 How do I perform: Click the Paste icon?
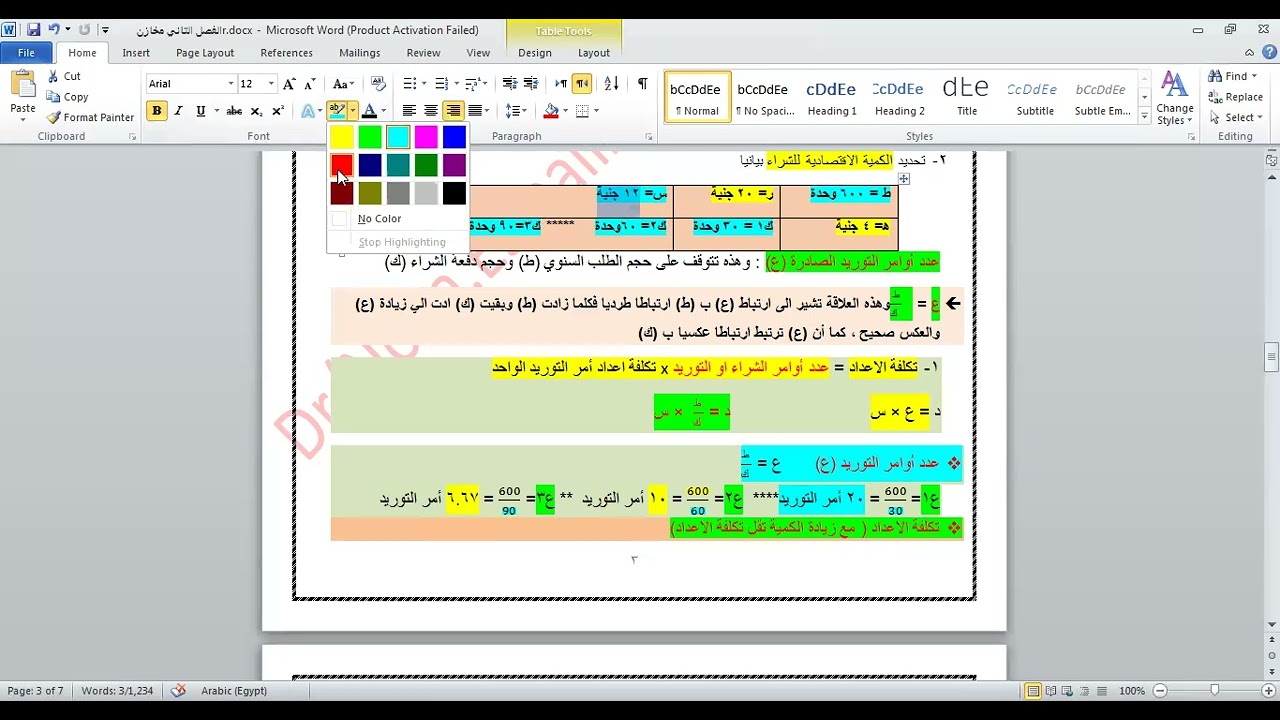tap(23, 85)
